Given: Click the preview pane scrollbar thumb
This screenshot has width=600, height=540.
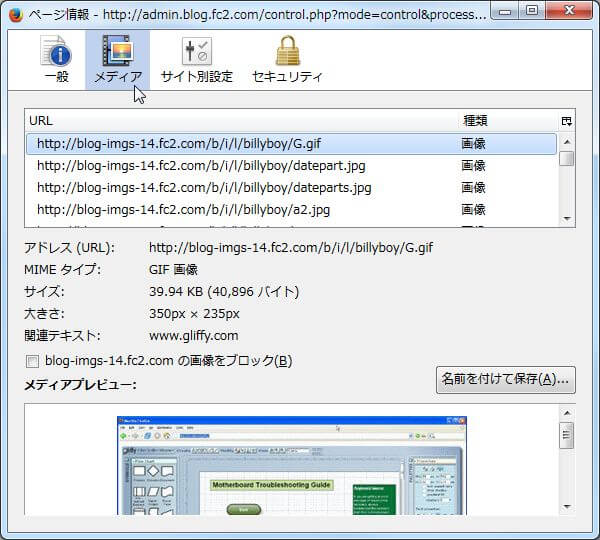Looking at the screenshot, I should (567, 435).
